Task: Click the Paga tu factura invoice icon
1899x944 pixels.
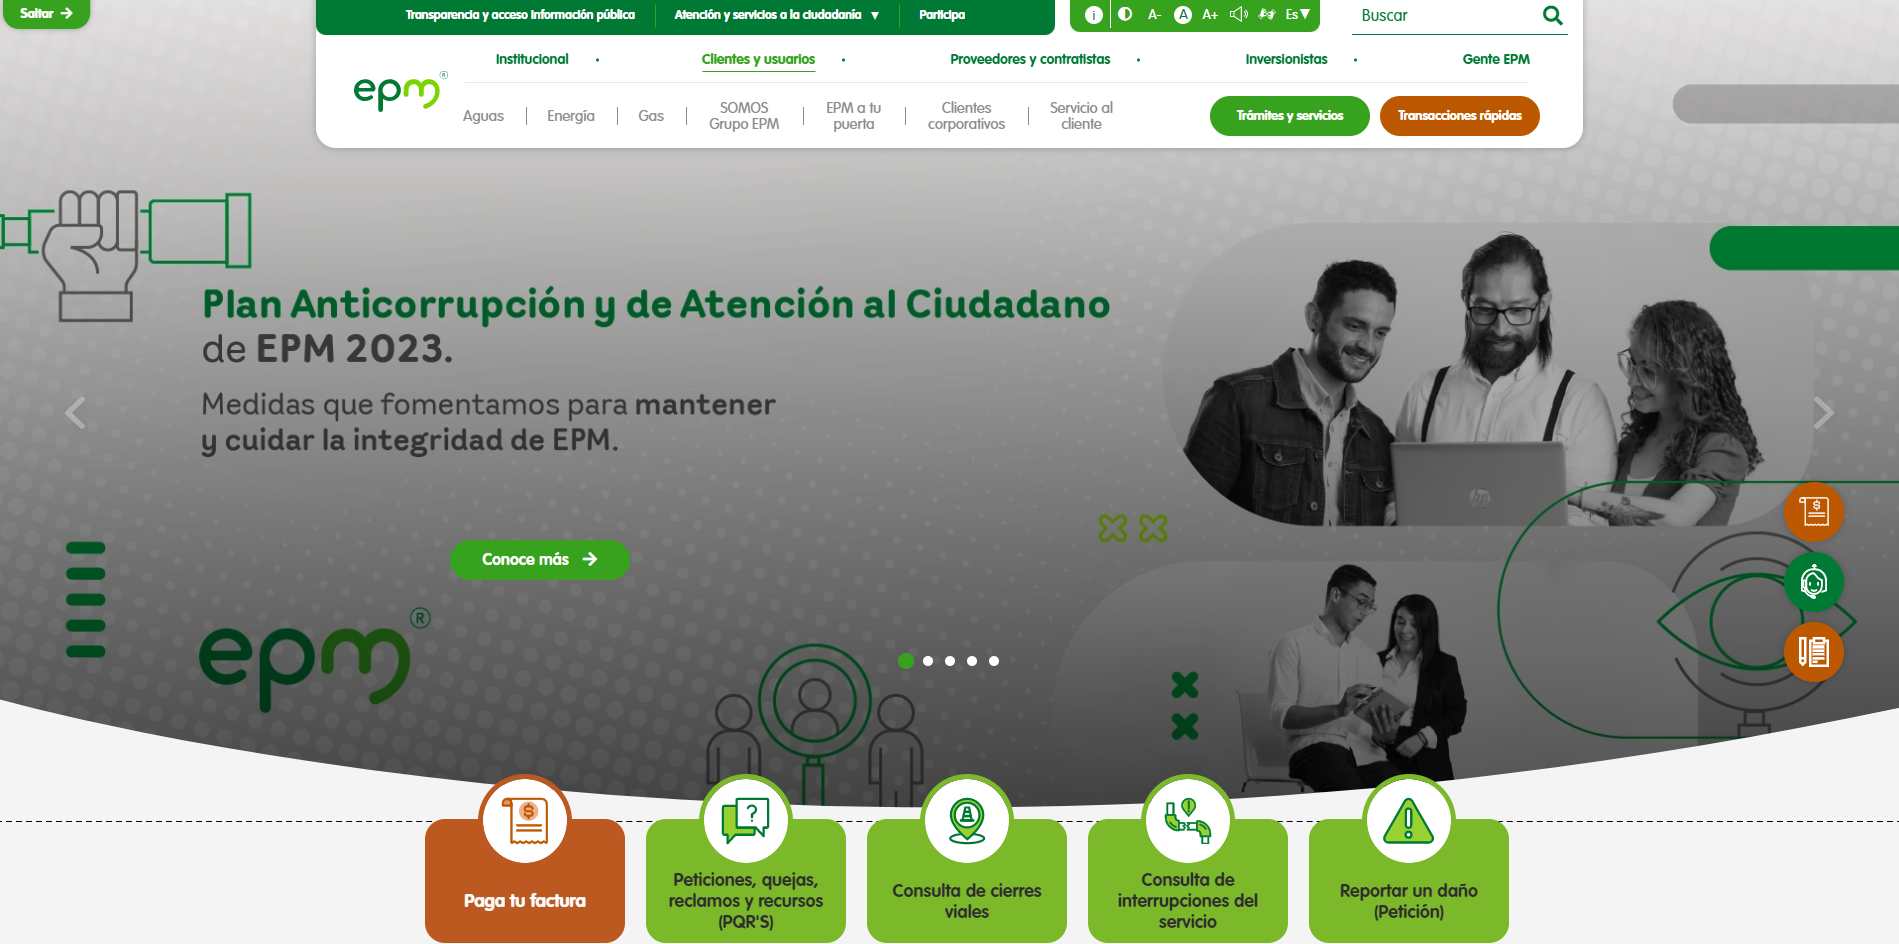Action: point(525,821)
